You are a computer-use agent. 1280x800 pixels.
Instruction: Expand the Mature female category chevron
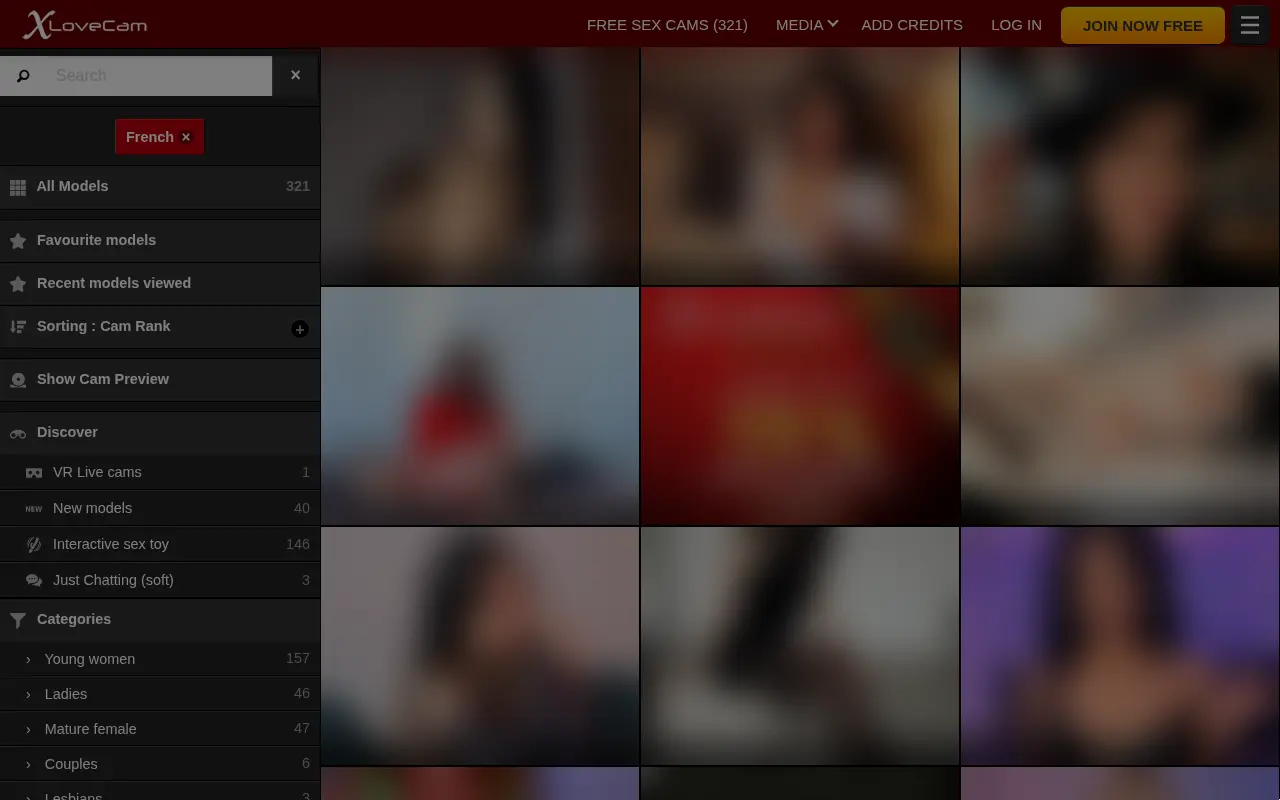(28, 729)
